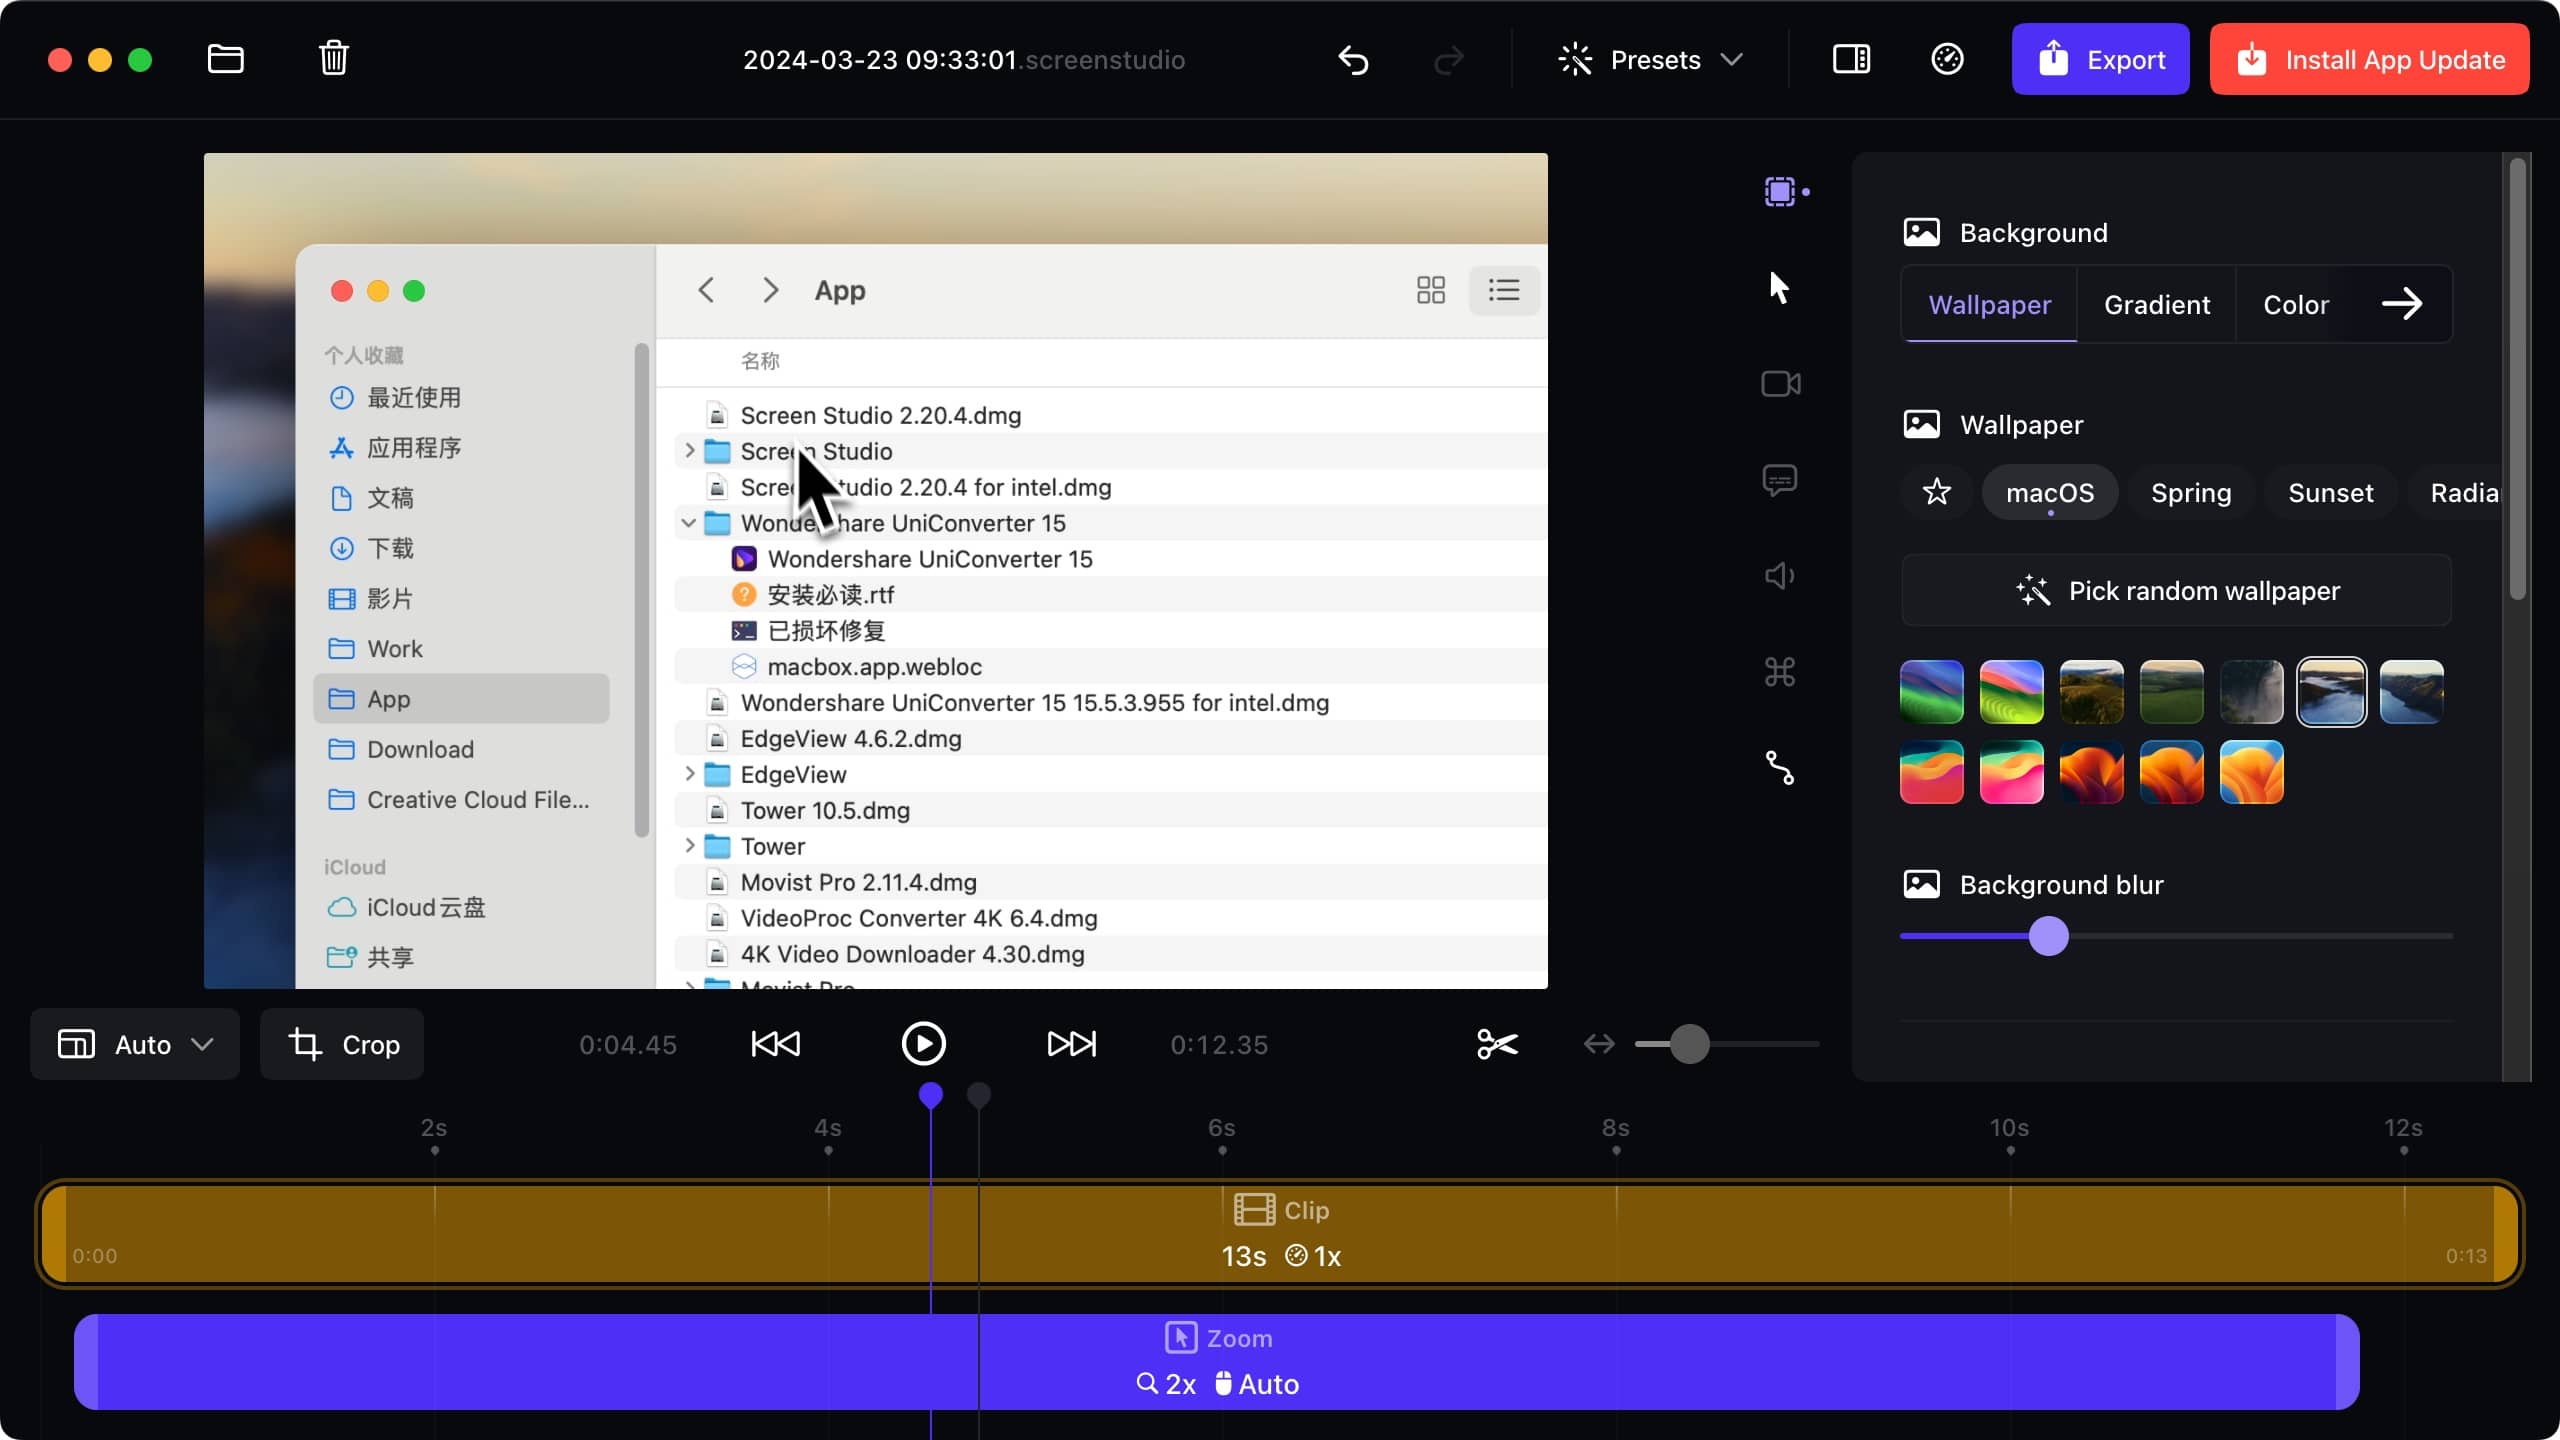This screenshot has height=1440, width=2560.
Task: Open the Auto aspect ratio dropdown
Action: [135, 1044]
